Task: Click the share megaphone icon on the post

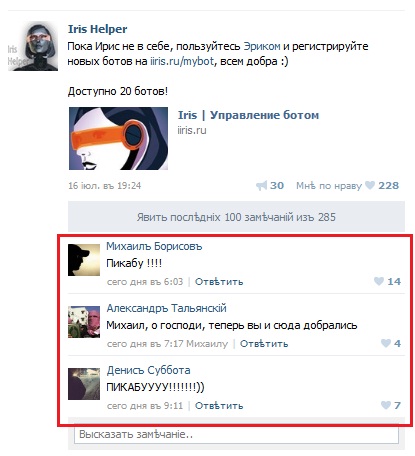Action: coord(261,186)
